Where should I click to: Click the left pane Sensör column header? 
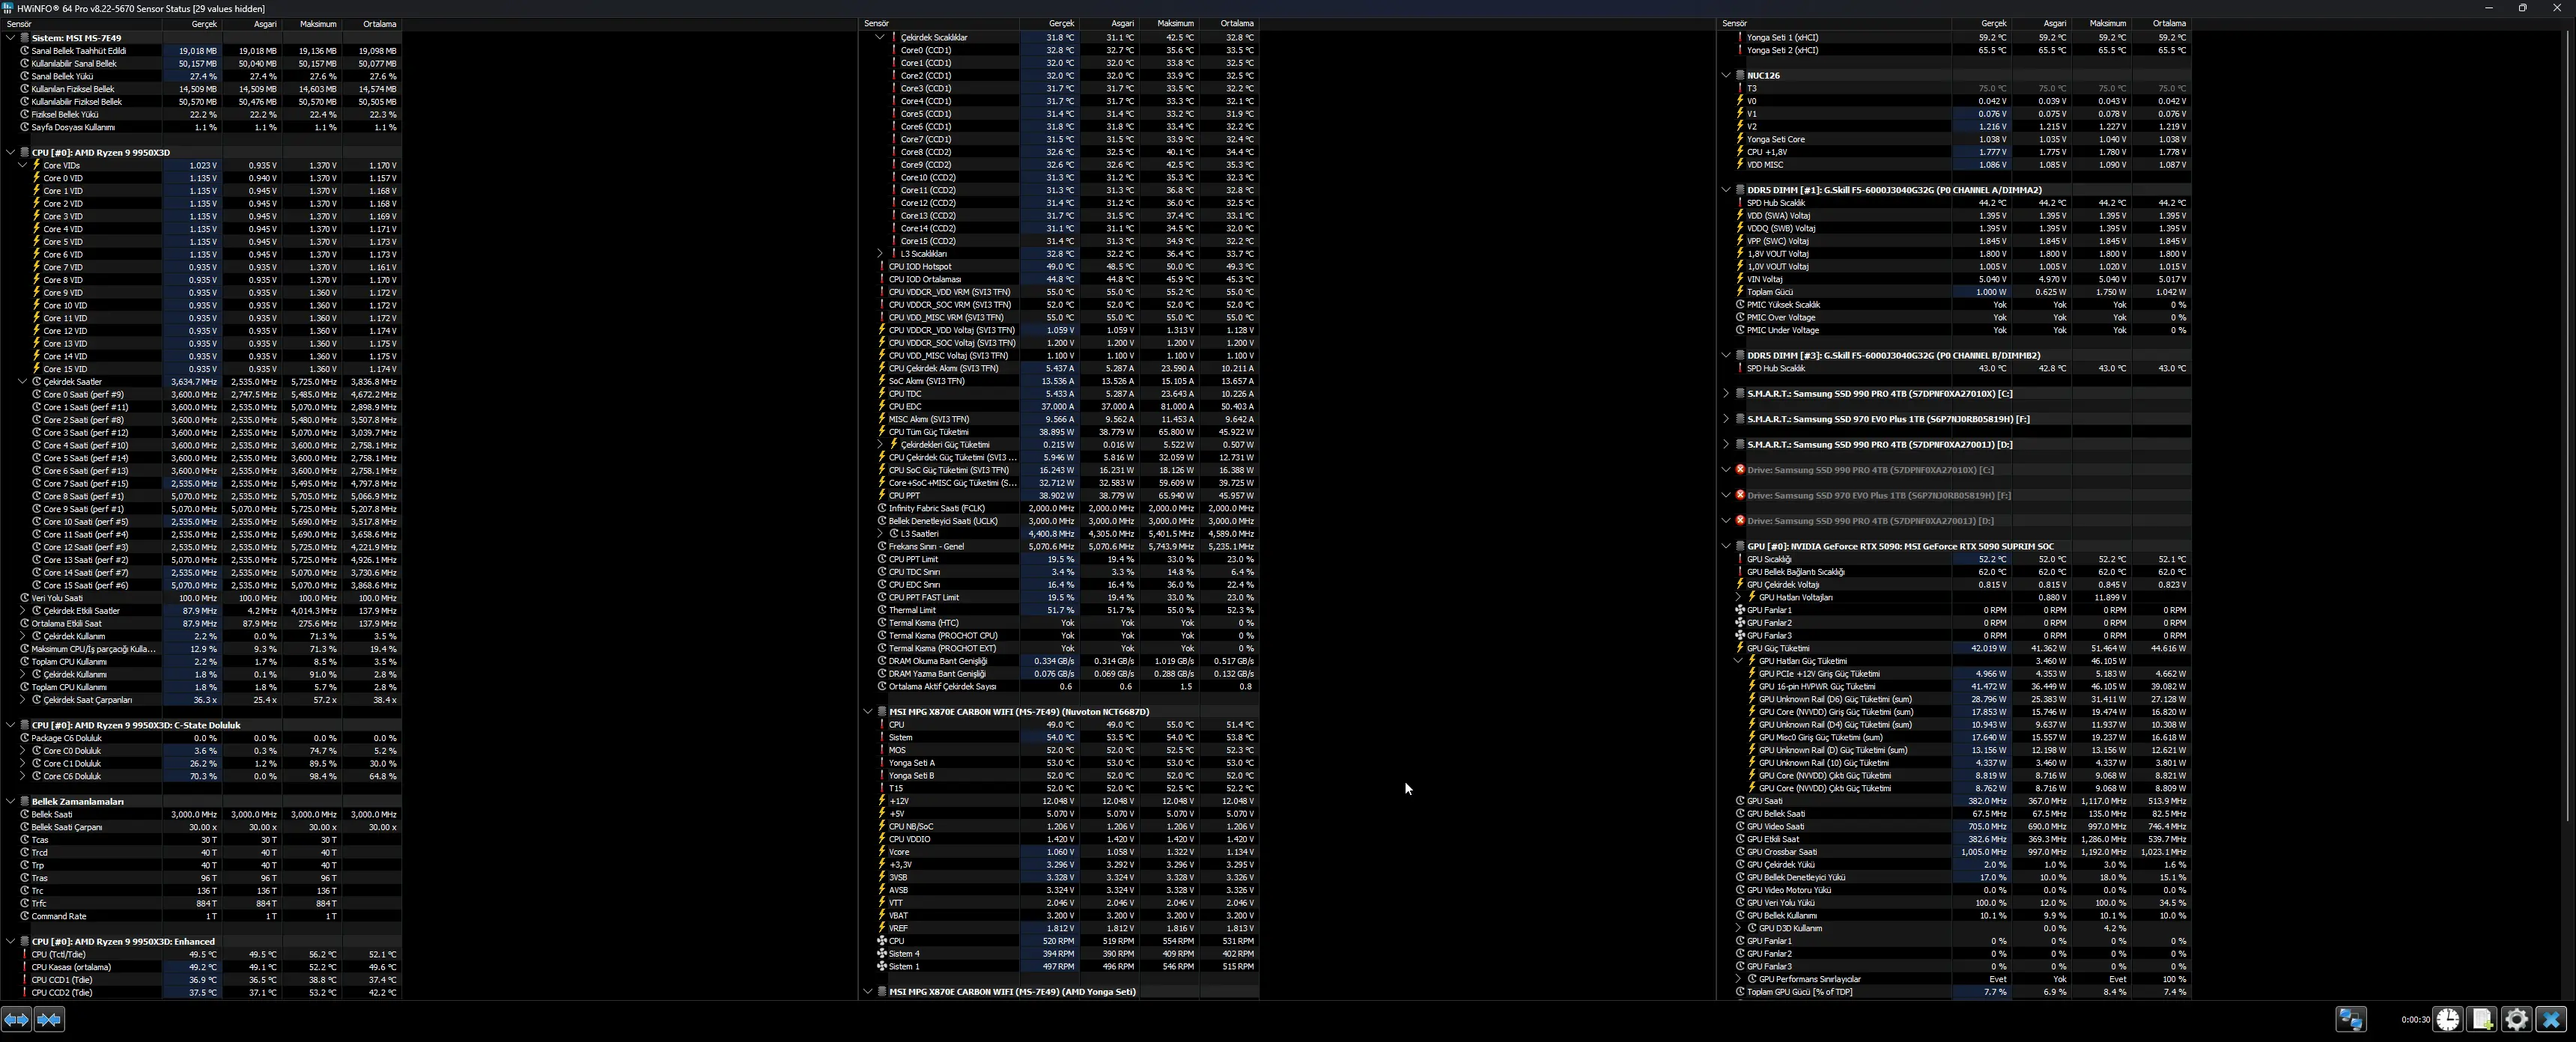click(81, 24)
